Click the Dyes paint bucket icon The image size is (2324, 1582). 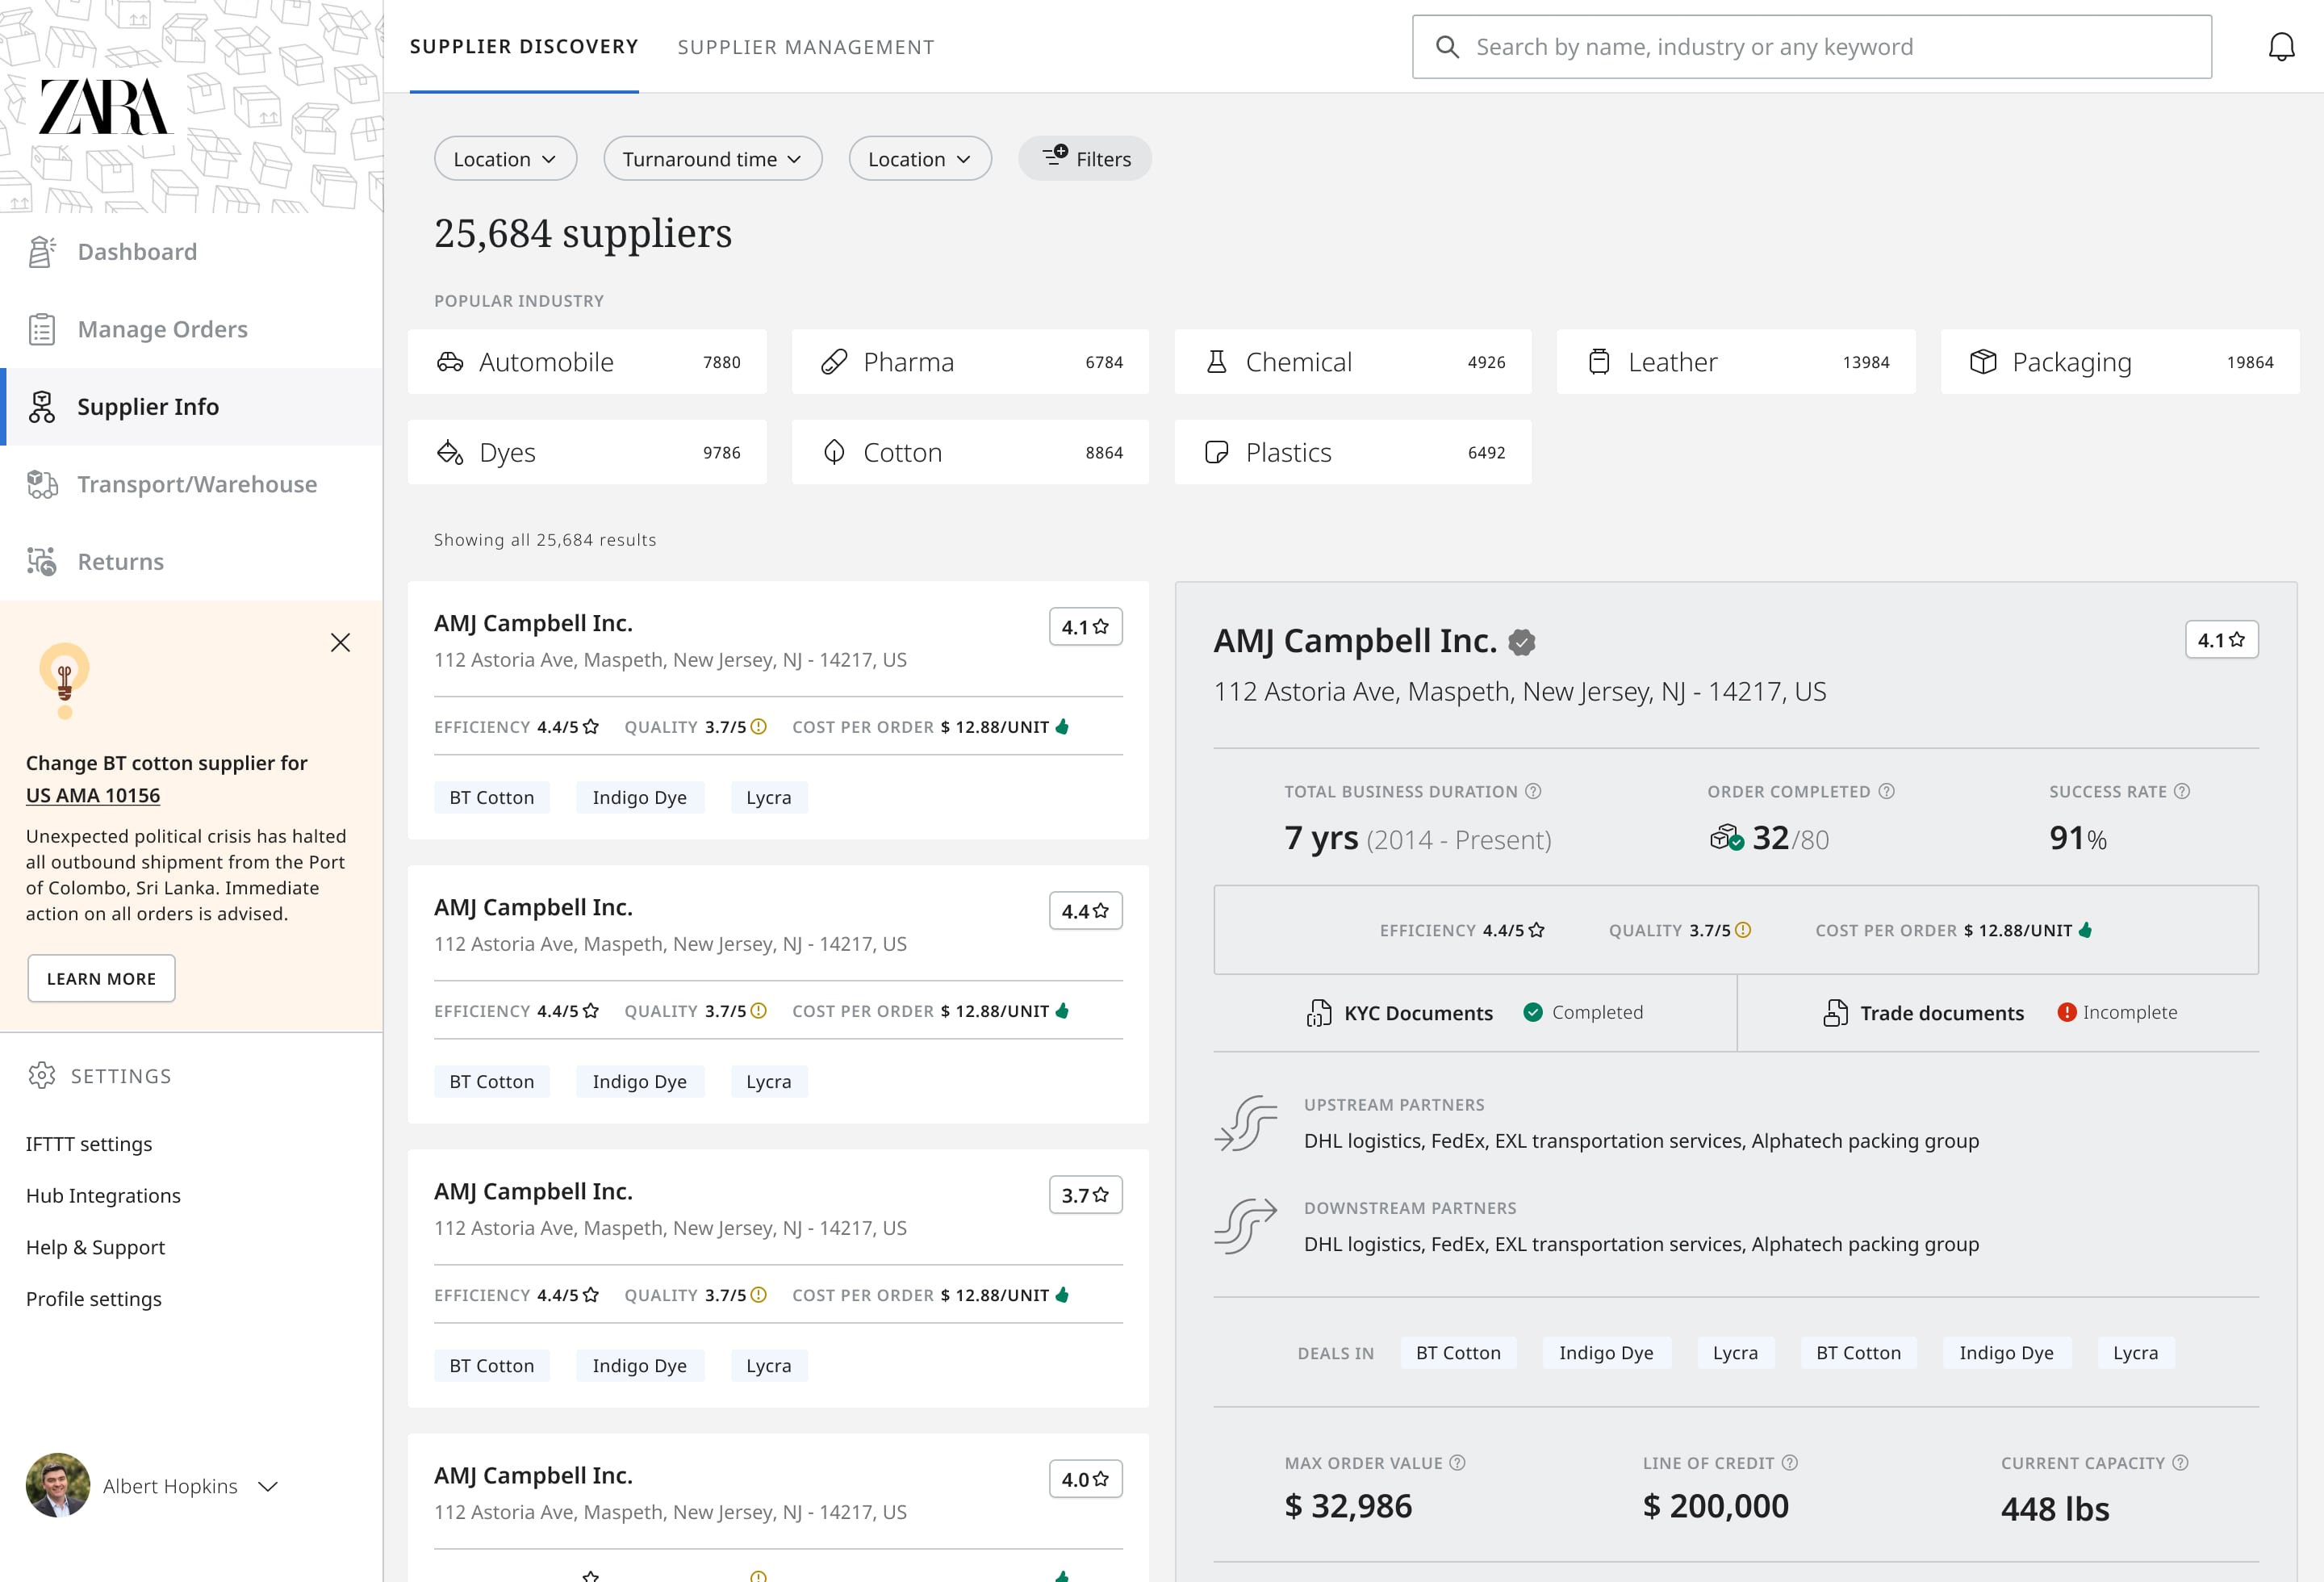point(450,452)
